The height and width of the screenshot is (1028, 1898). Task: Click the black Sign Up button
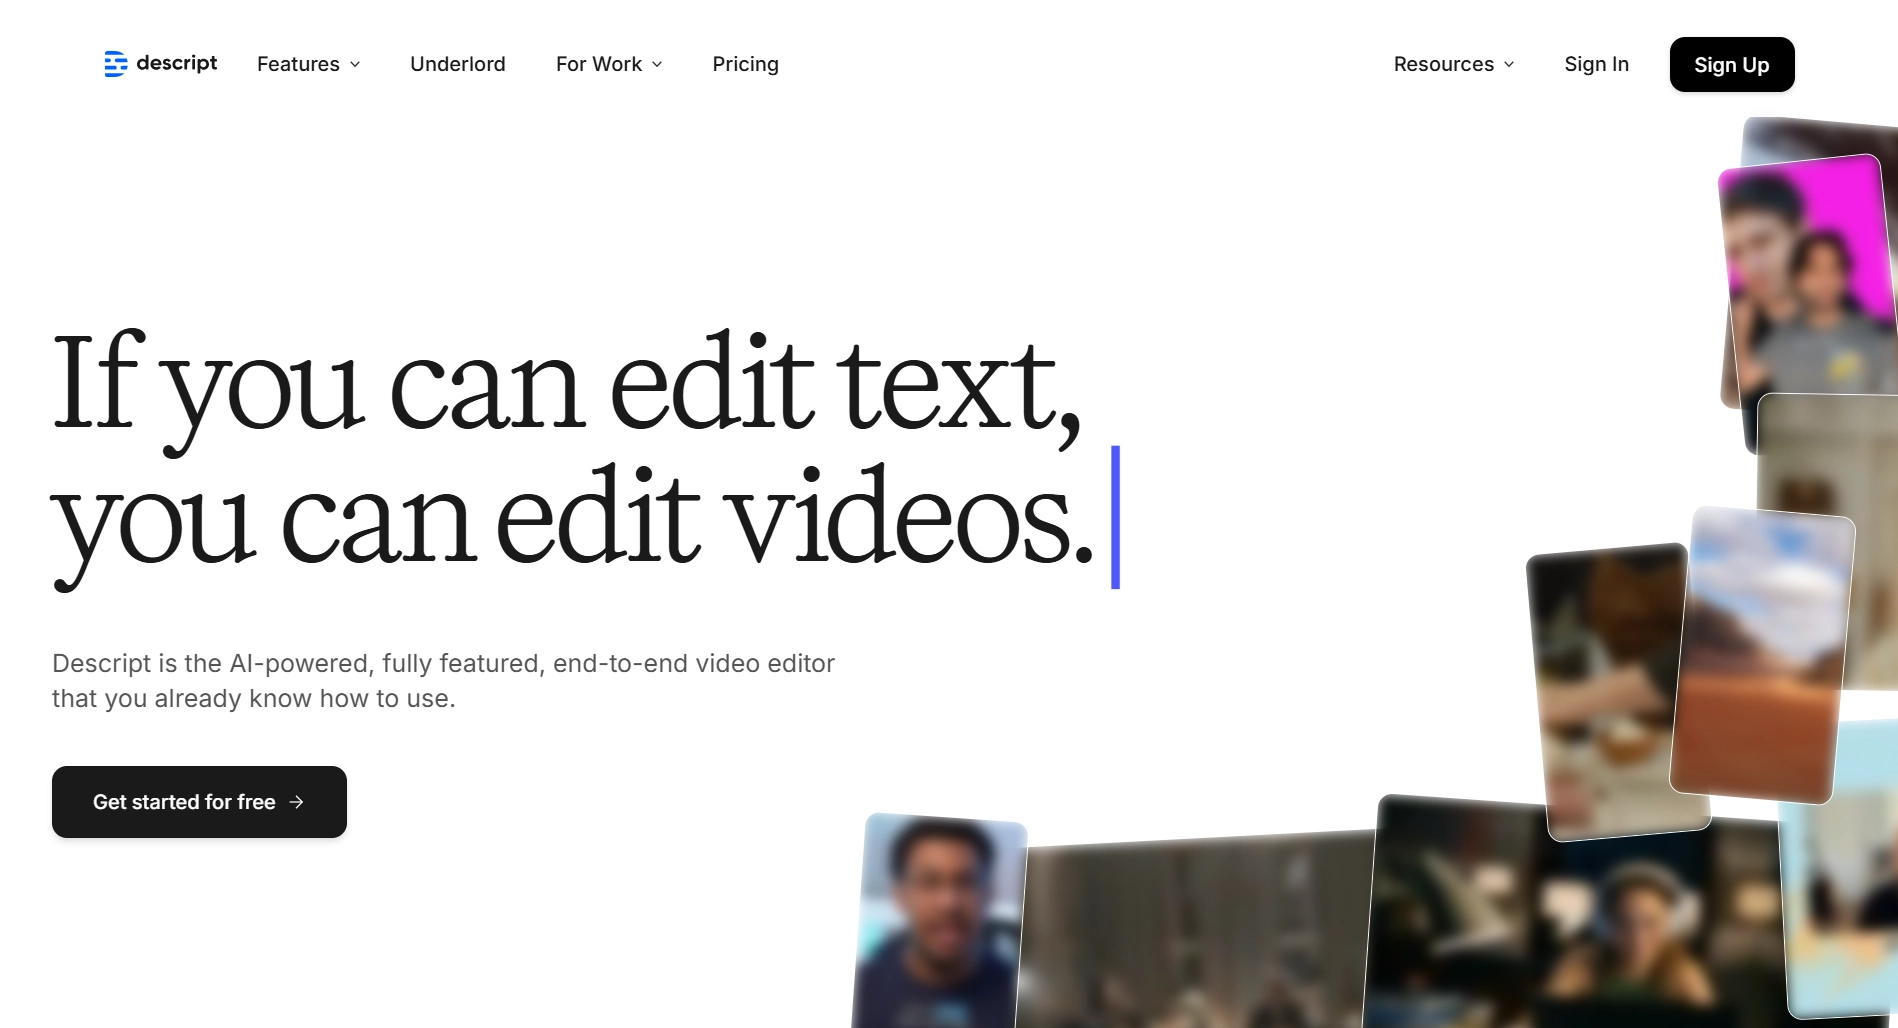point(1732,64)
